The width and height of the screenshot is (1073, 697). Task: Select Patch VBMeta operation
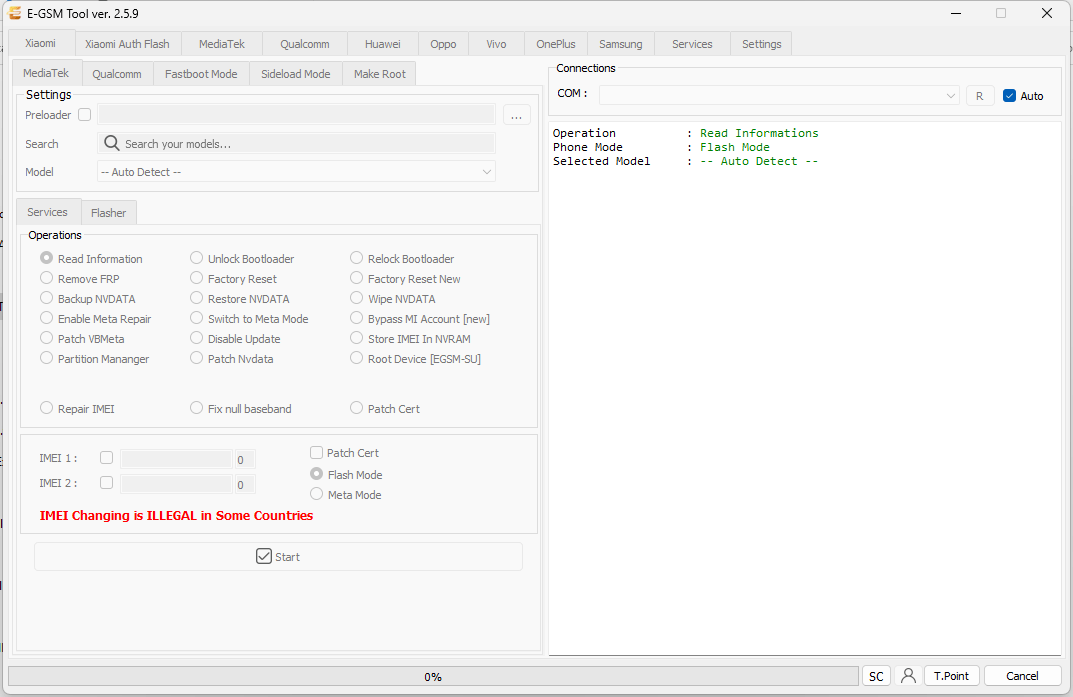tap(47, 337)
